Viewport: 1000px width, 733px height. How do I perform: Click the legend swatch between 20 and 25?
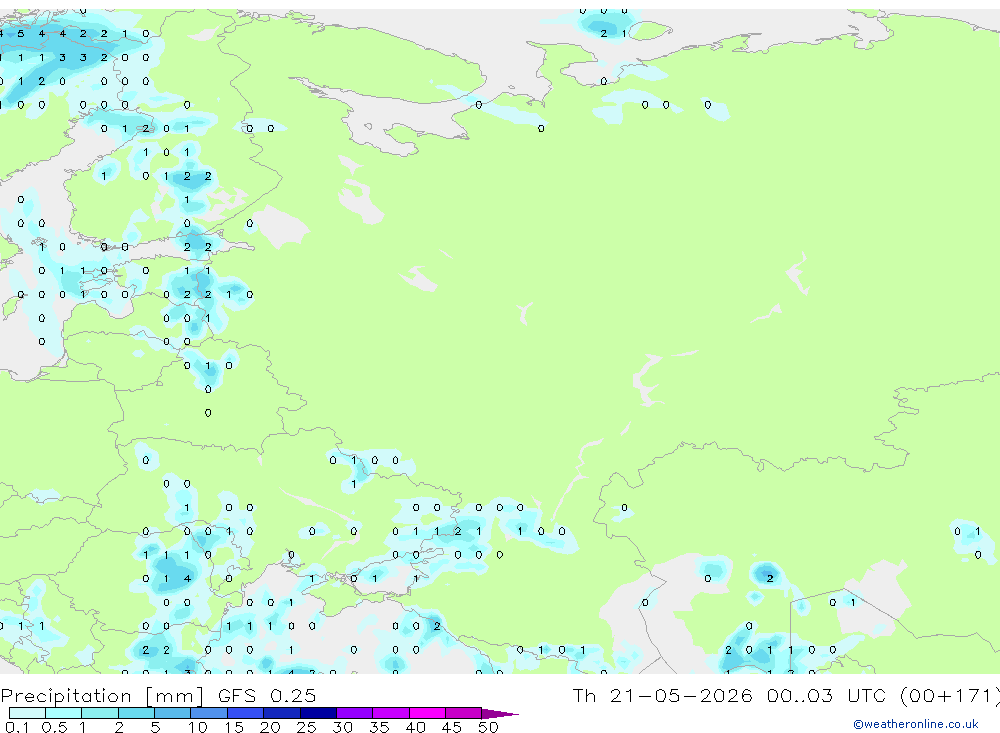click(x=282, y=713)
